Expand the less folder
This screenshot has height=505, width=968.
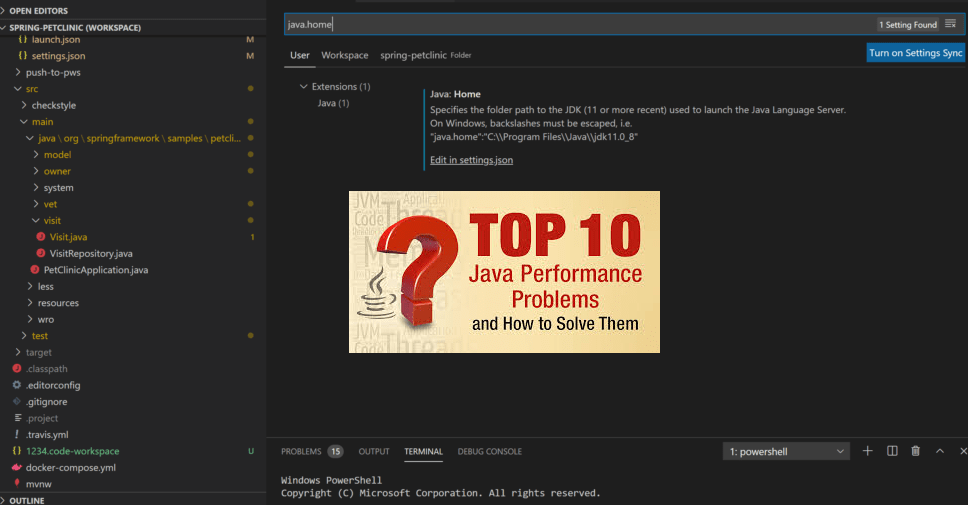coord(46,286)
